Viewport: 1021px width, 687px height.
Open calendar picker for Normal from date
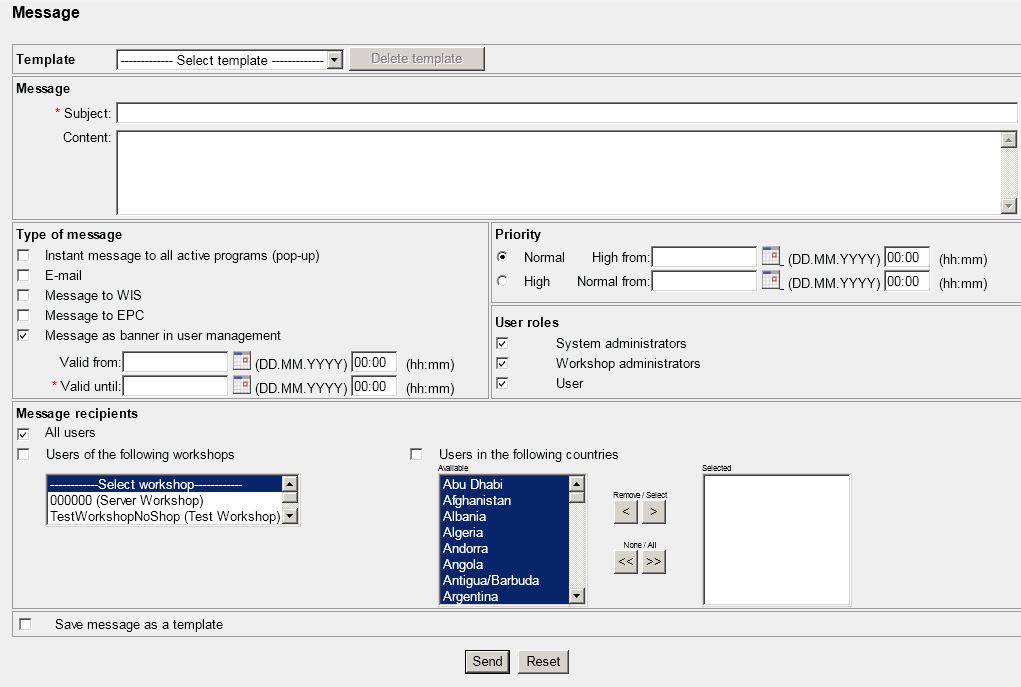[770, 280]
